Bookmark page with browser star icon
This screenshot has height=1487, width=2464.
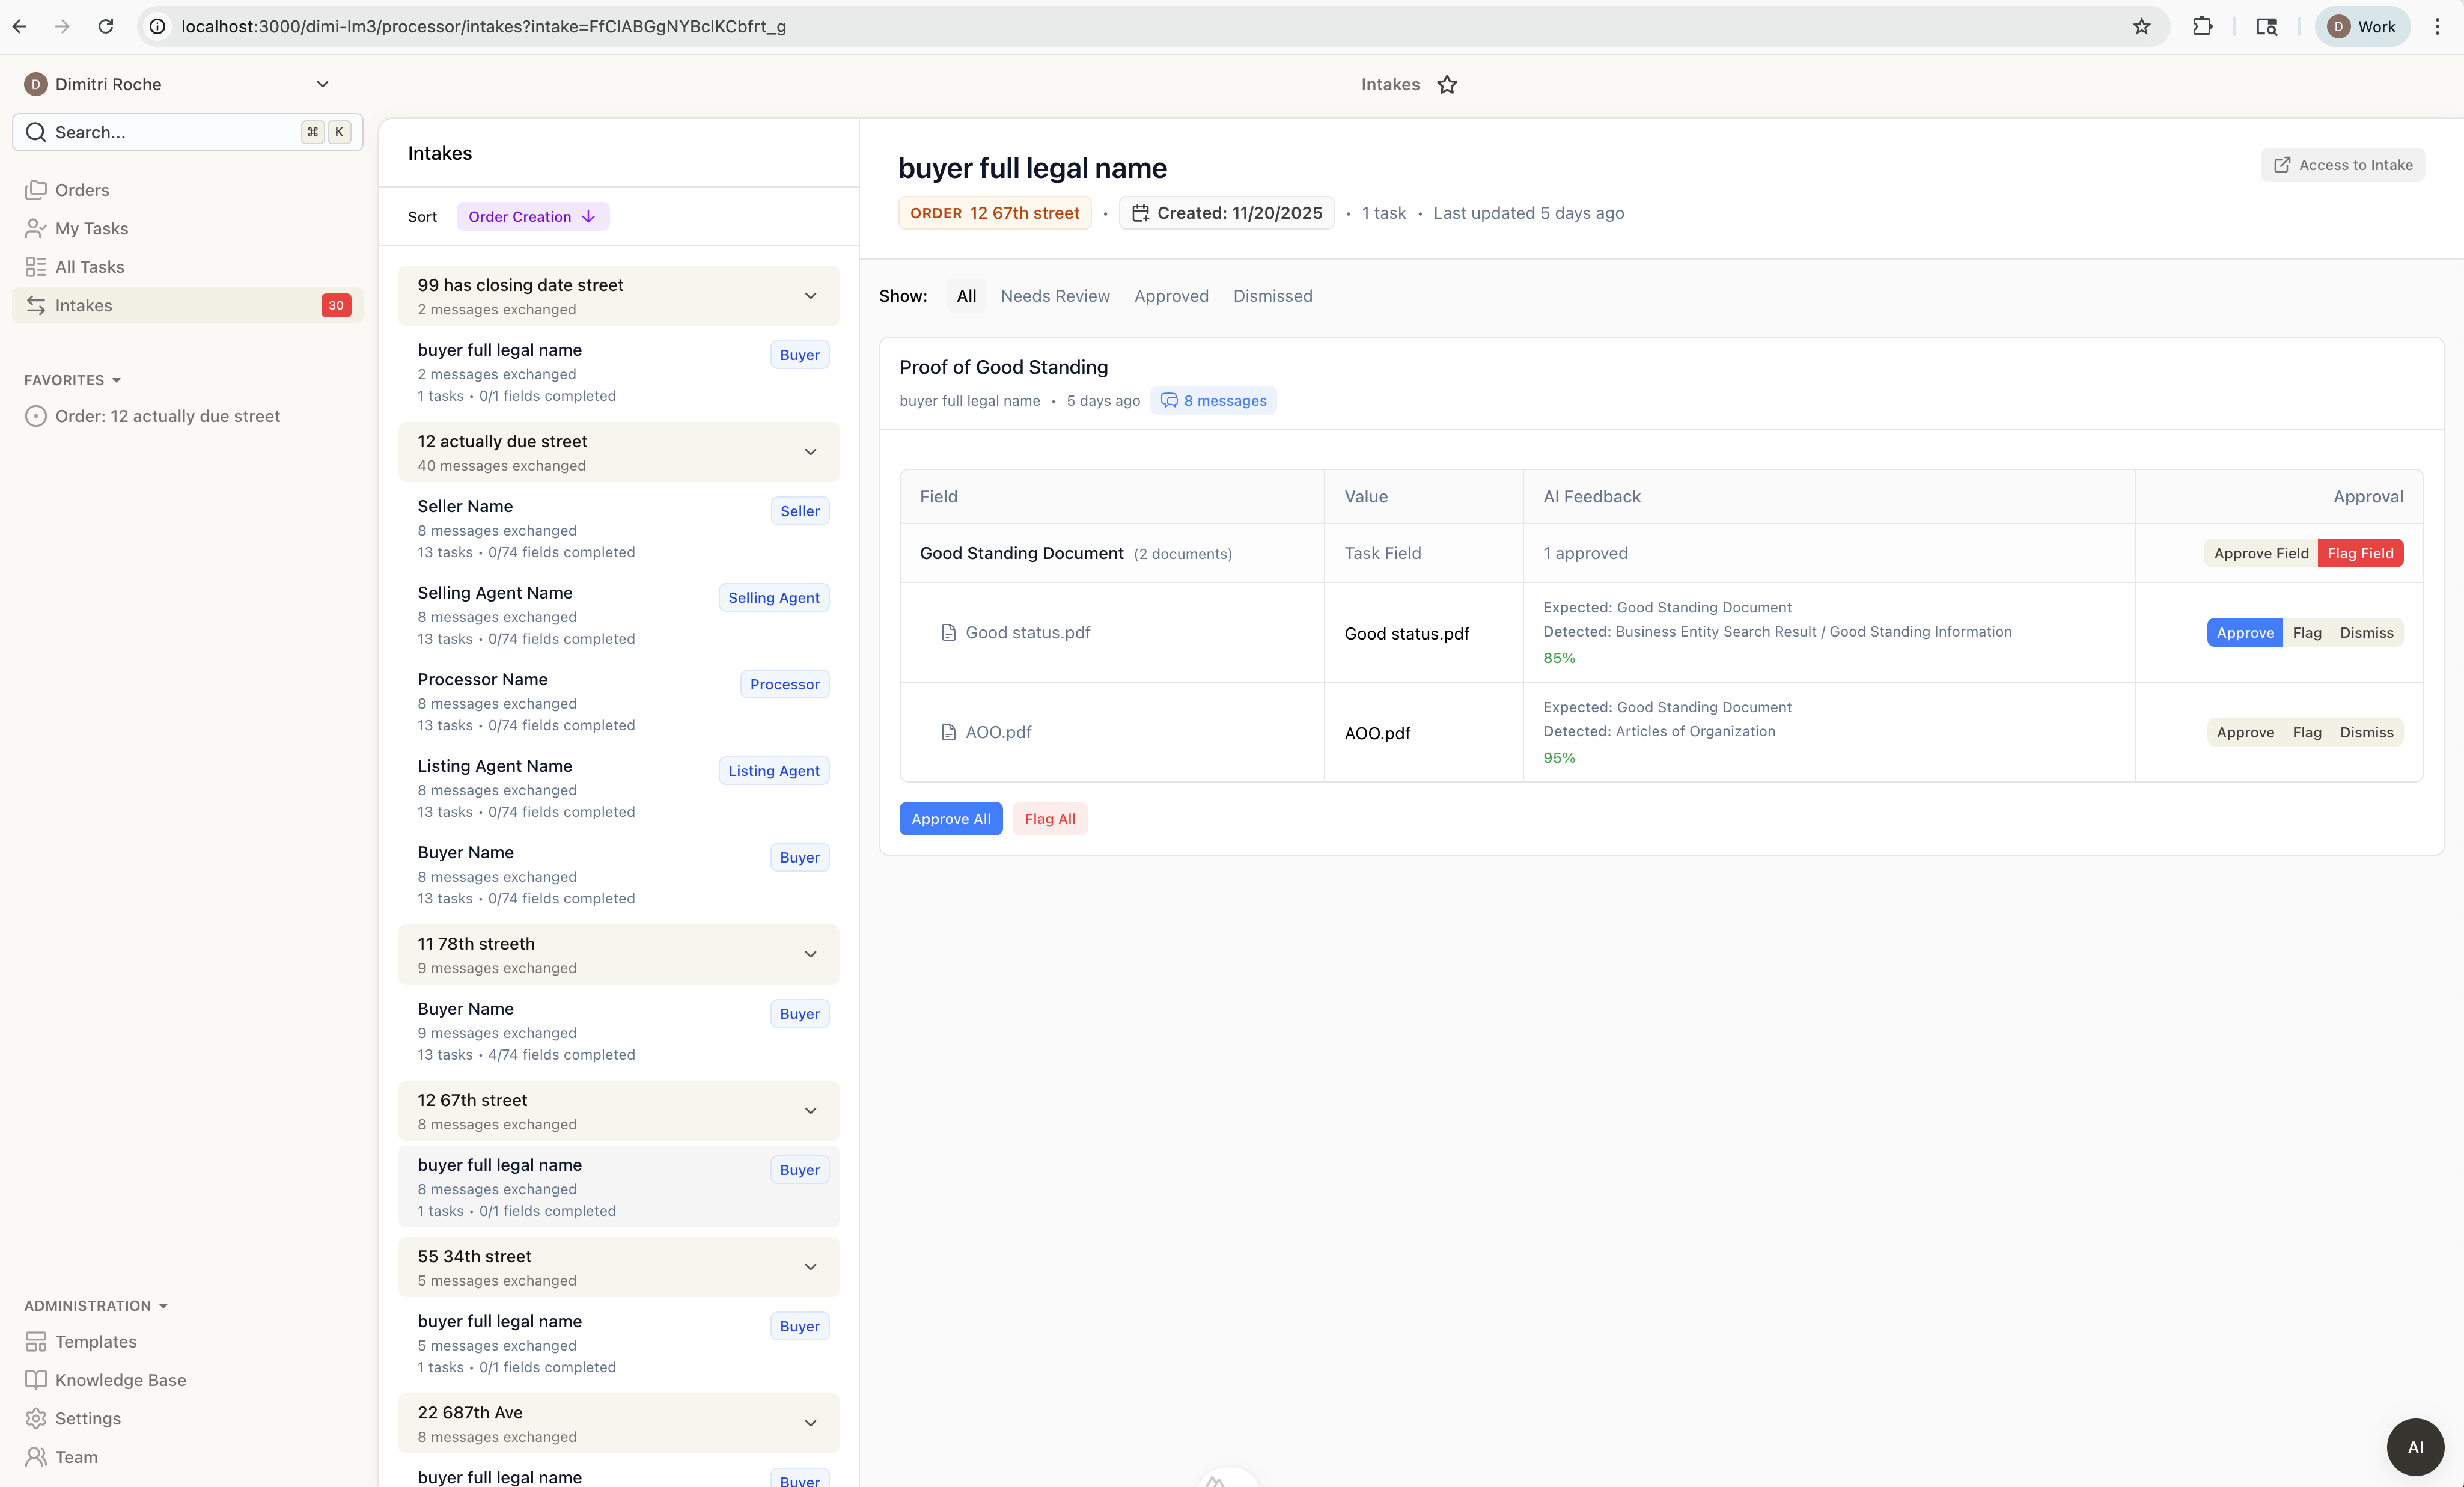[2141, 27]
